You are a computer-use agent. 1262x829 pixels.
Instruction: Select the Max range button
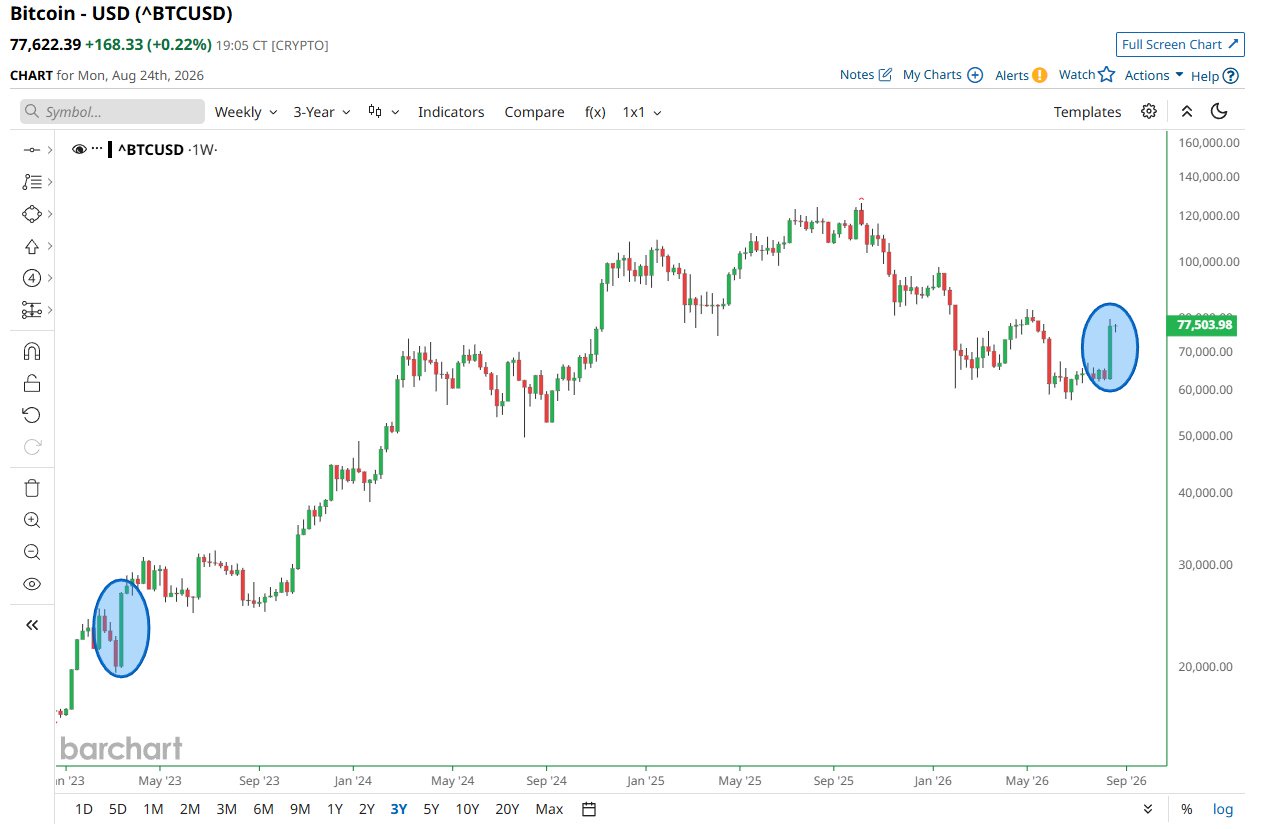point(549,809)
